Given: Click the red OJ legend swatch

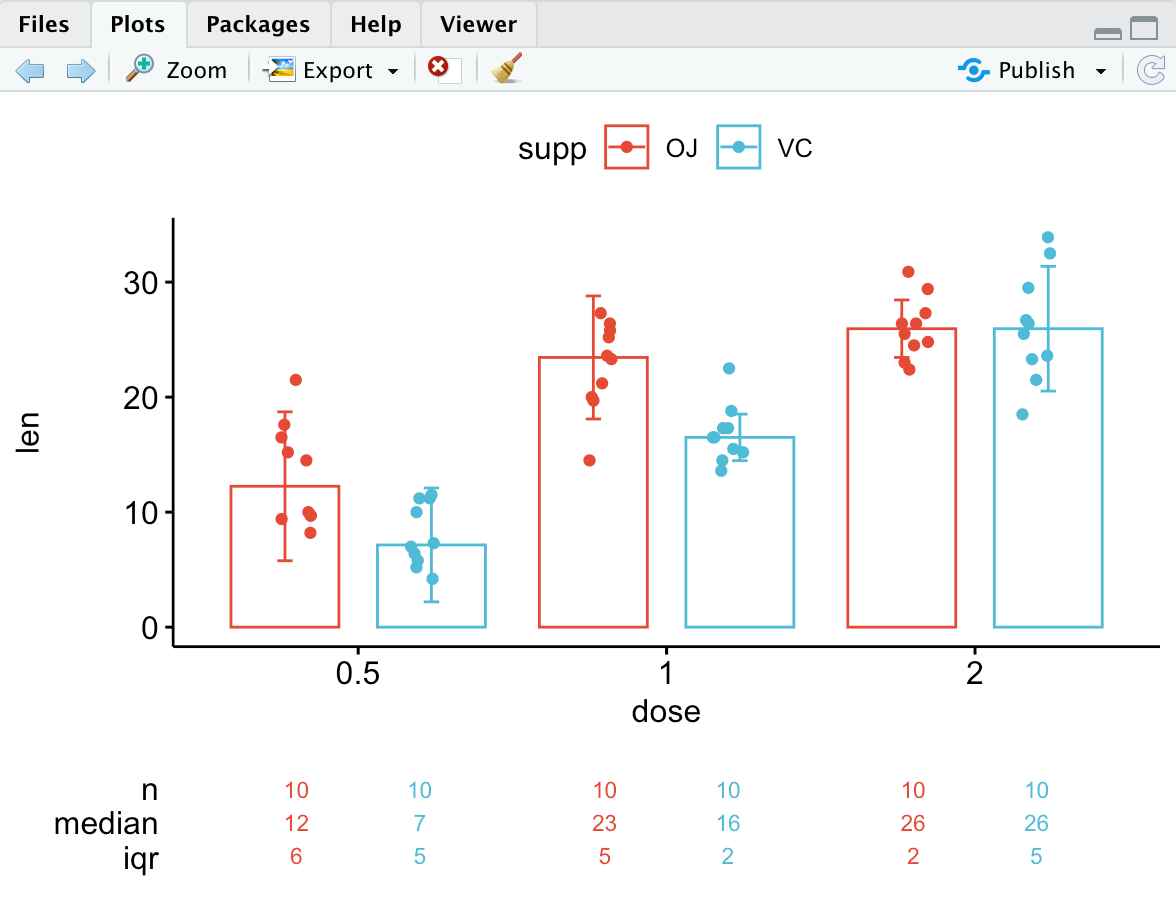Looking at the screenshot, I should (627, 148).
